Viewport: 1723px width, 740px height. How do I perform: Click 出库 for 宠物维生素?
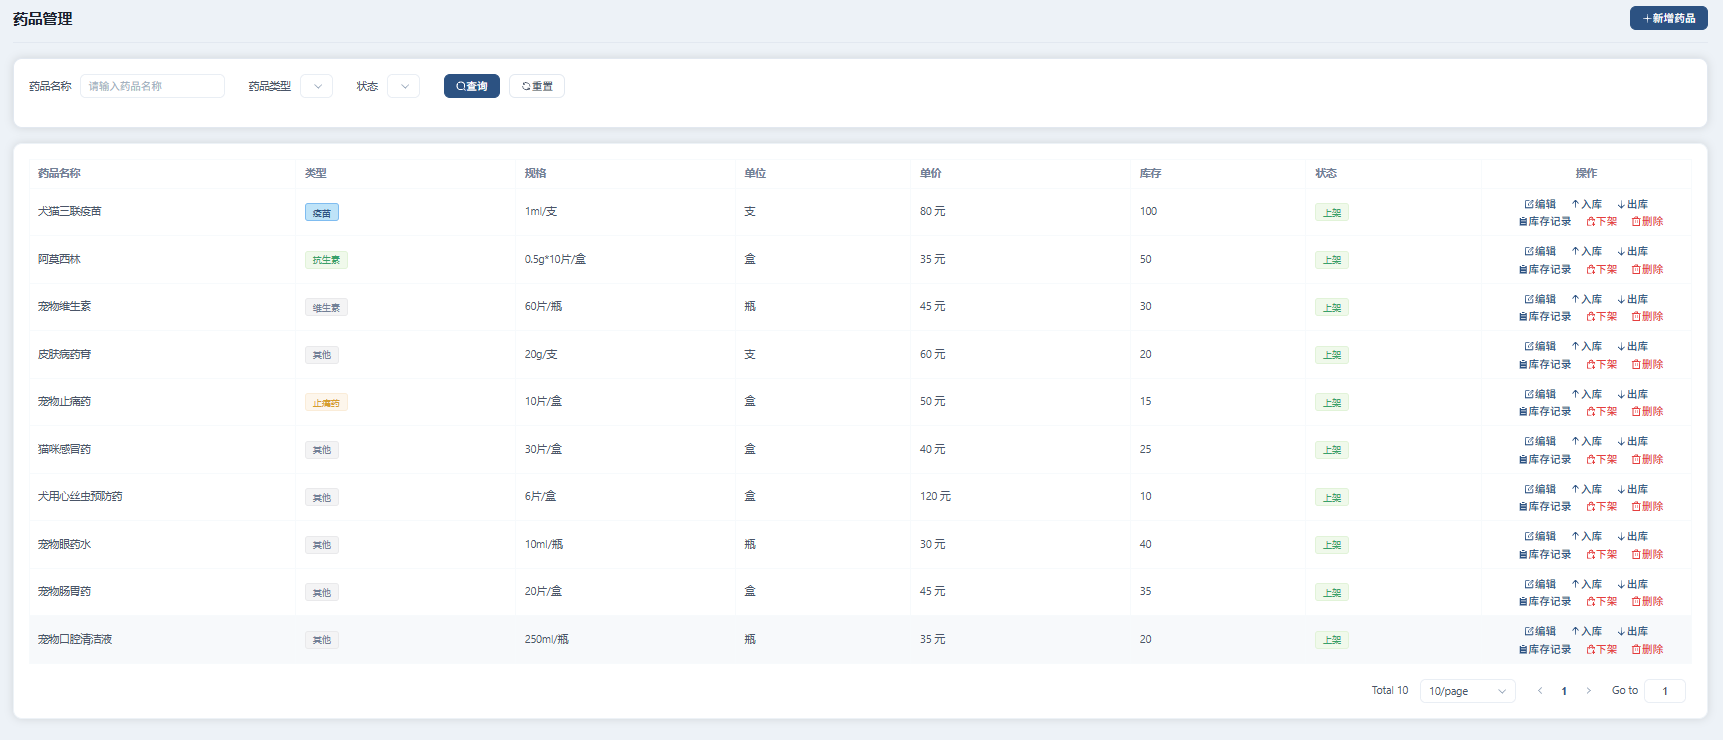tap(1633, 299)
